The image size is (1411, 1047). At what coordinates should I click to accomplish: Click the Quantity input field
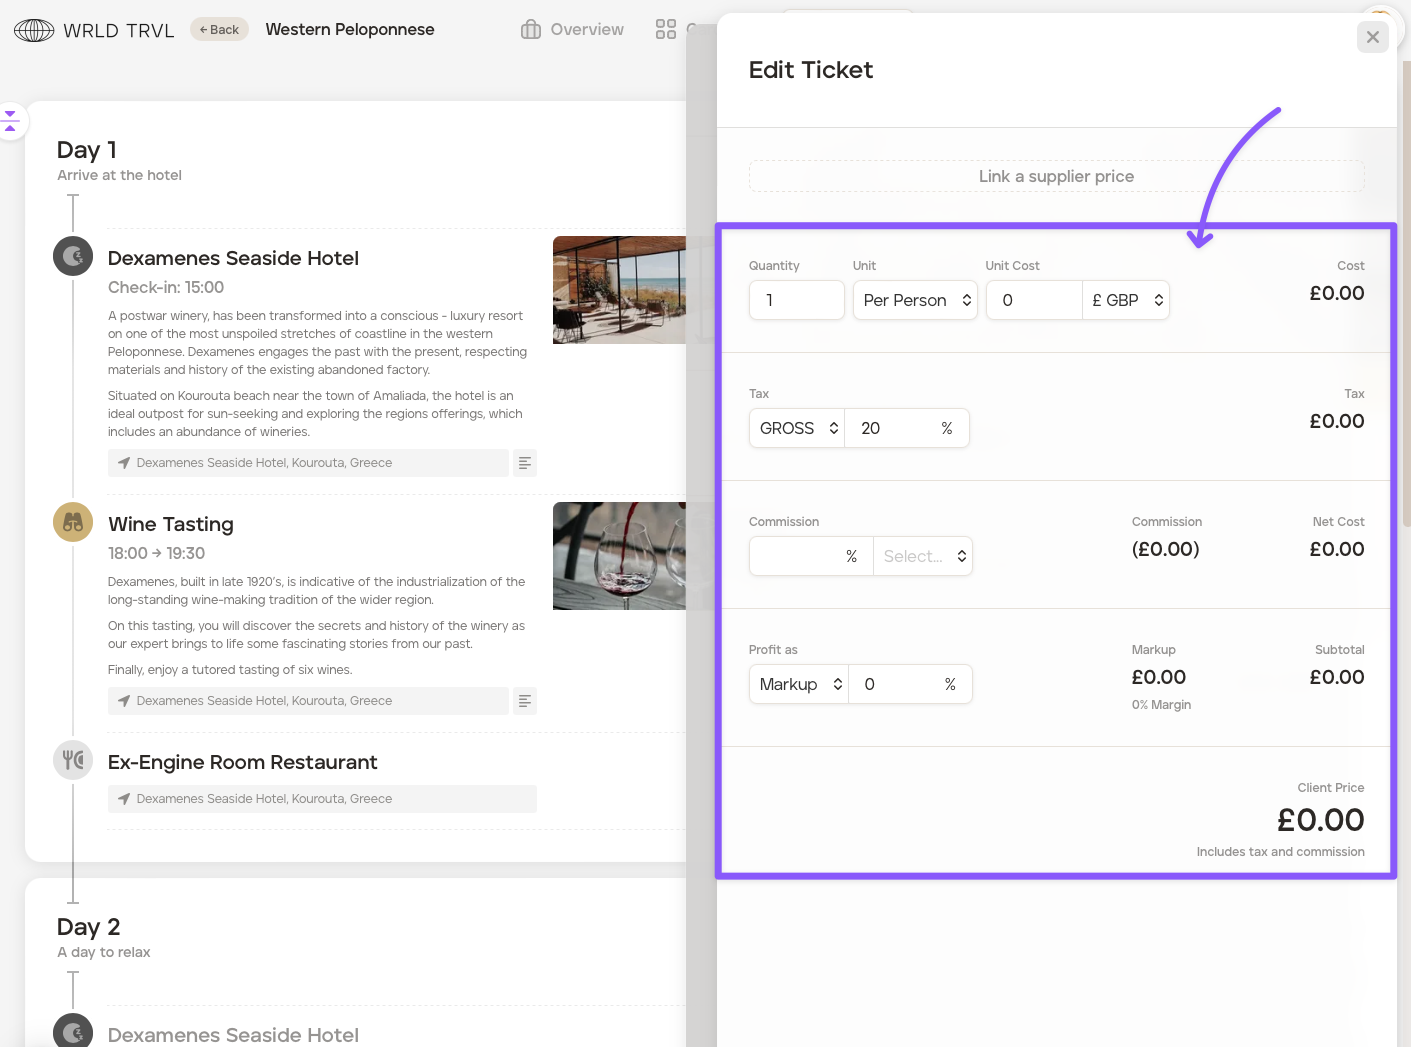coord(797,300)
